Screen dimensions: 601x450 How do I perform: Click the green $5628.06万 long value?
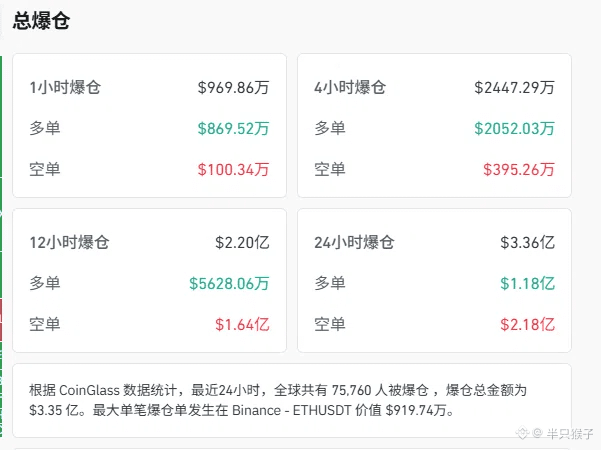click(229, 284)
